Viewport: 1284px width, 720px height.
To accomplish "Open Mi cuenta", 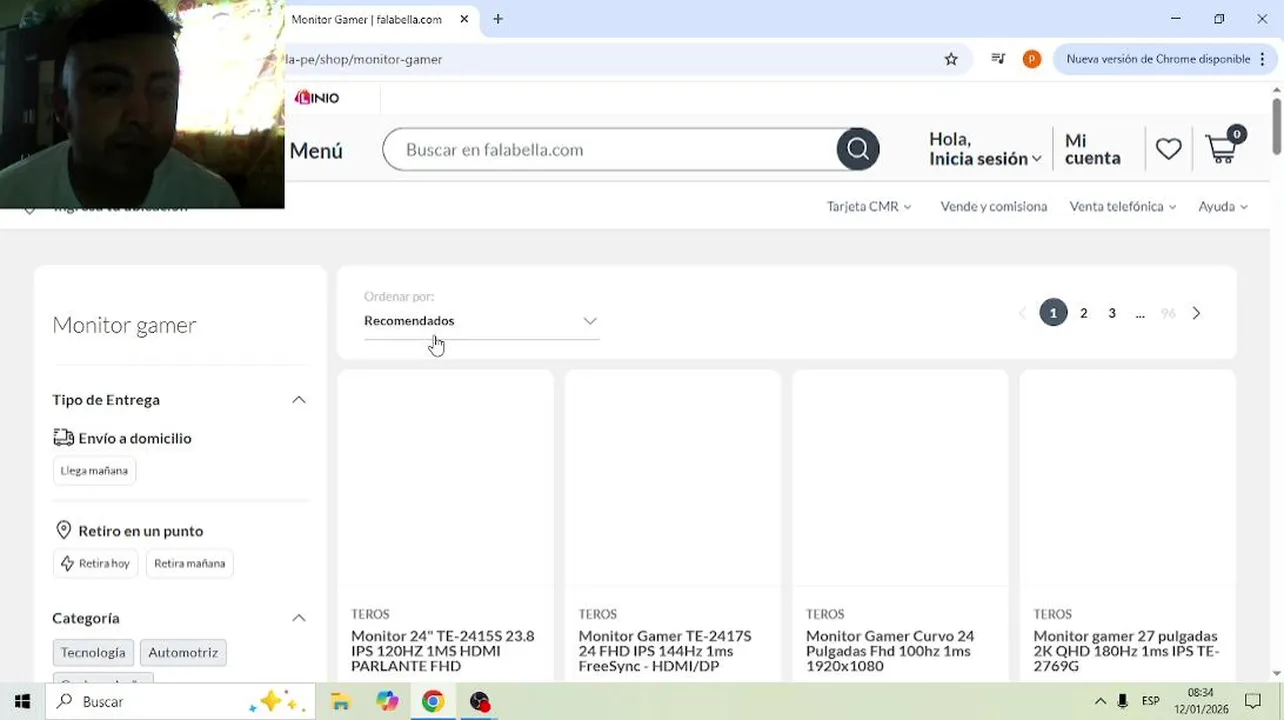I will click(1092, 149).
